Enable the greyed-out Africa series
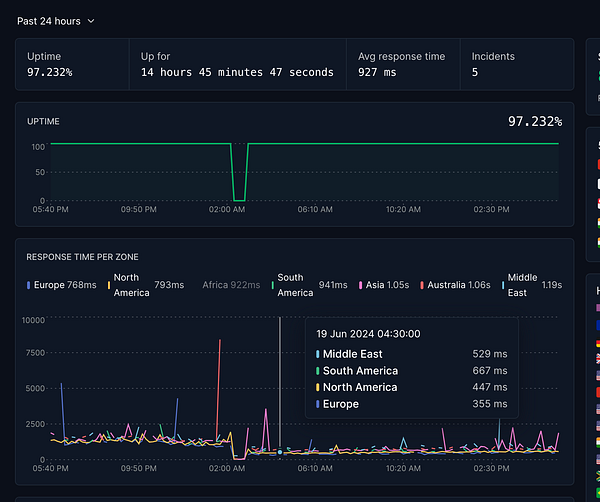 tap(228, 285)
